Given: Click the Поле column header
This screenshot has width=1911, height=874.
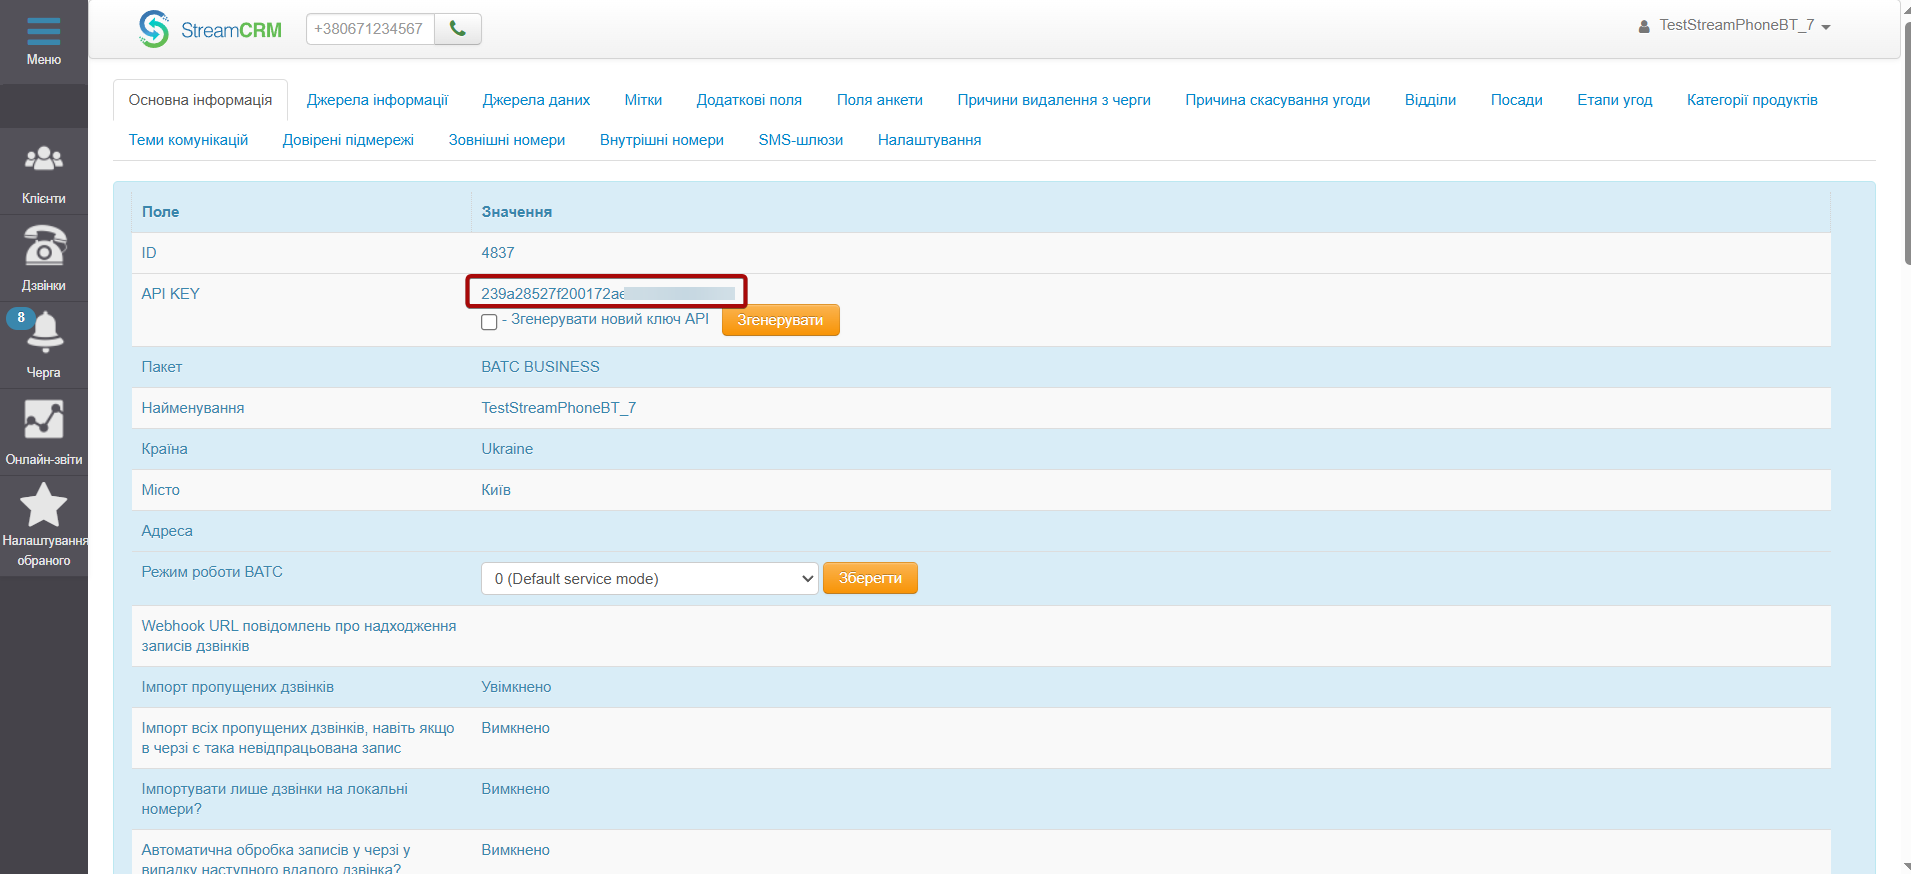Looking at the screenshot, I should [x=160, y=212].
